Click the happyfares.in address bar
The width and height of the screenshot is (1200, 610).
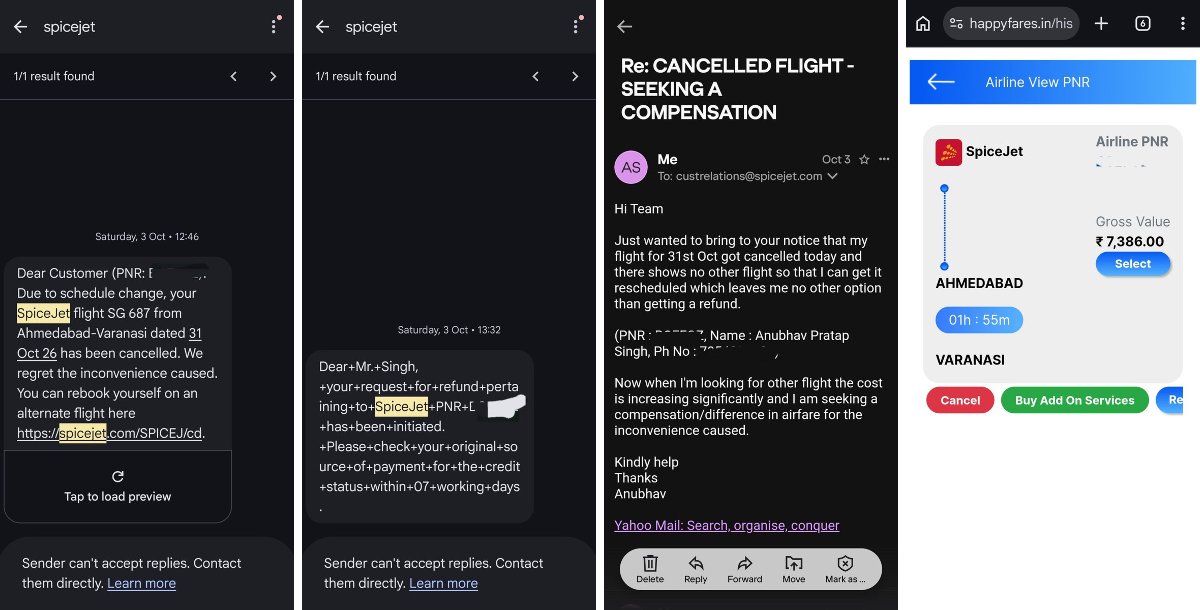[1011, 24]
